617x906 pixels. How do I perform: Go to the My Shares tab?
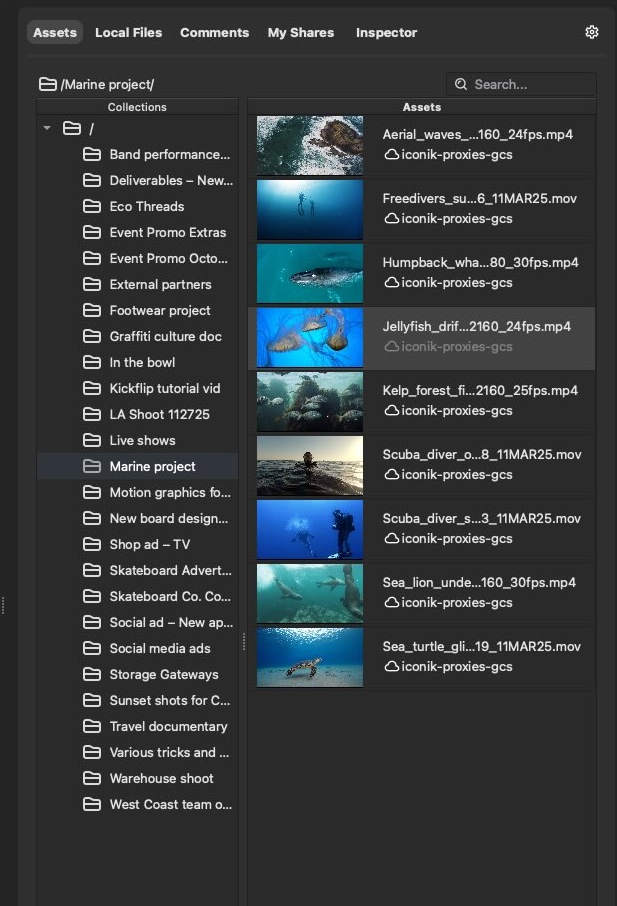301,33
